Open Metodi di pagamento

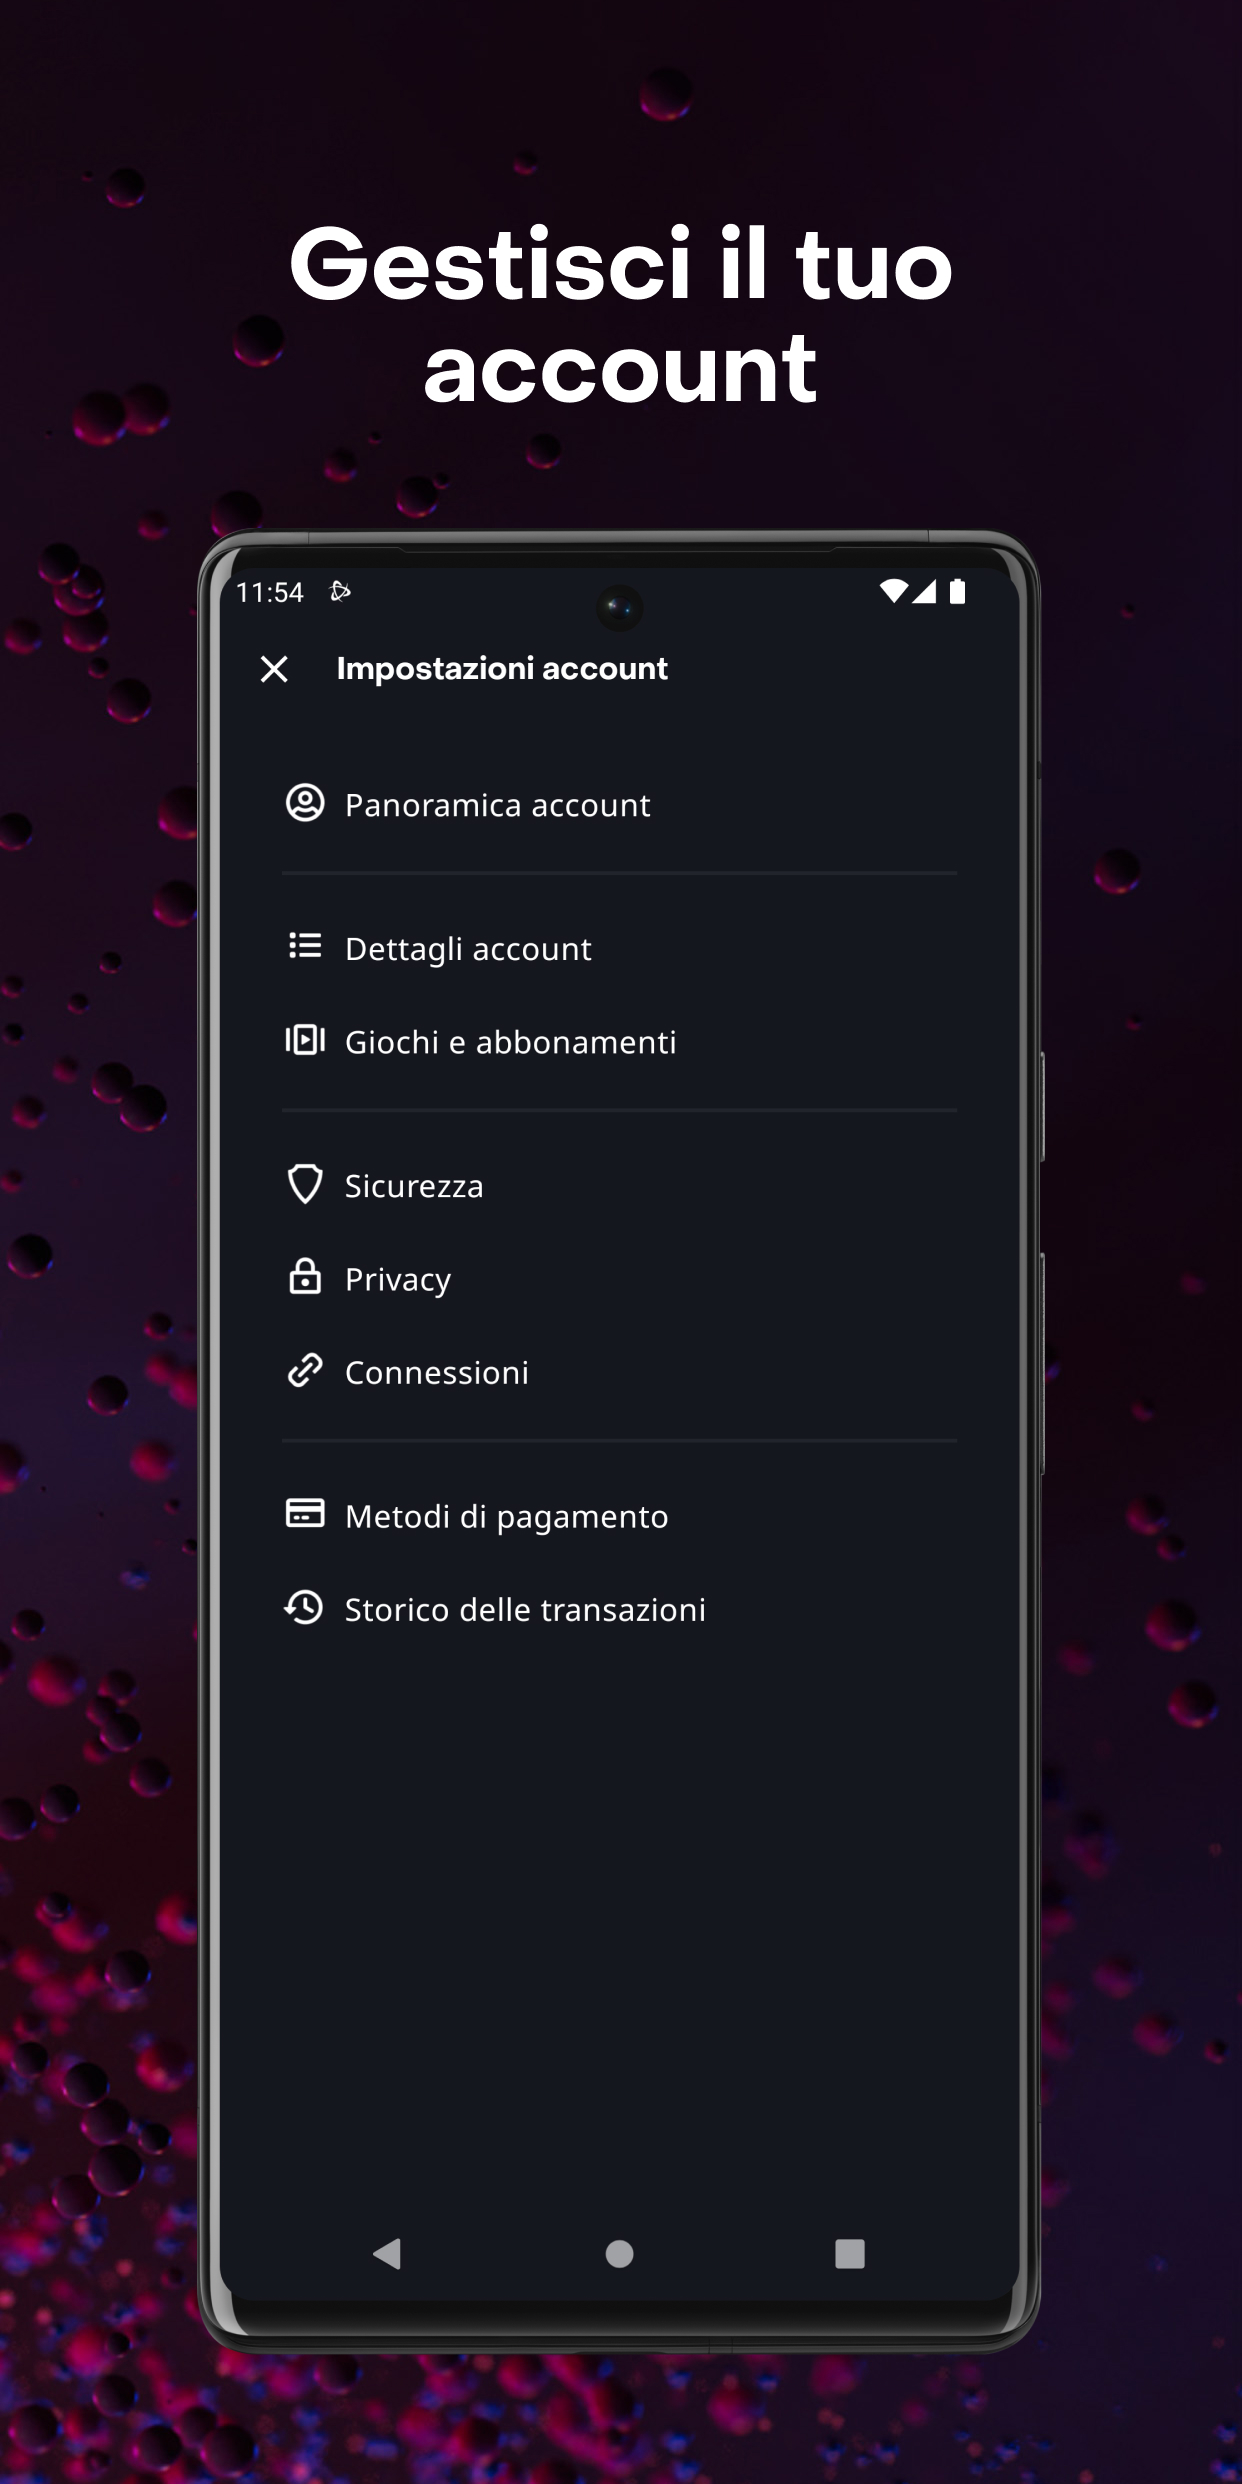(x=619, y=1516)
